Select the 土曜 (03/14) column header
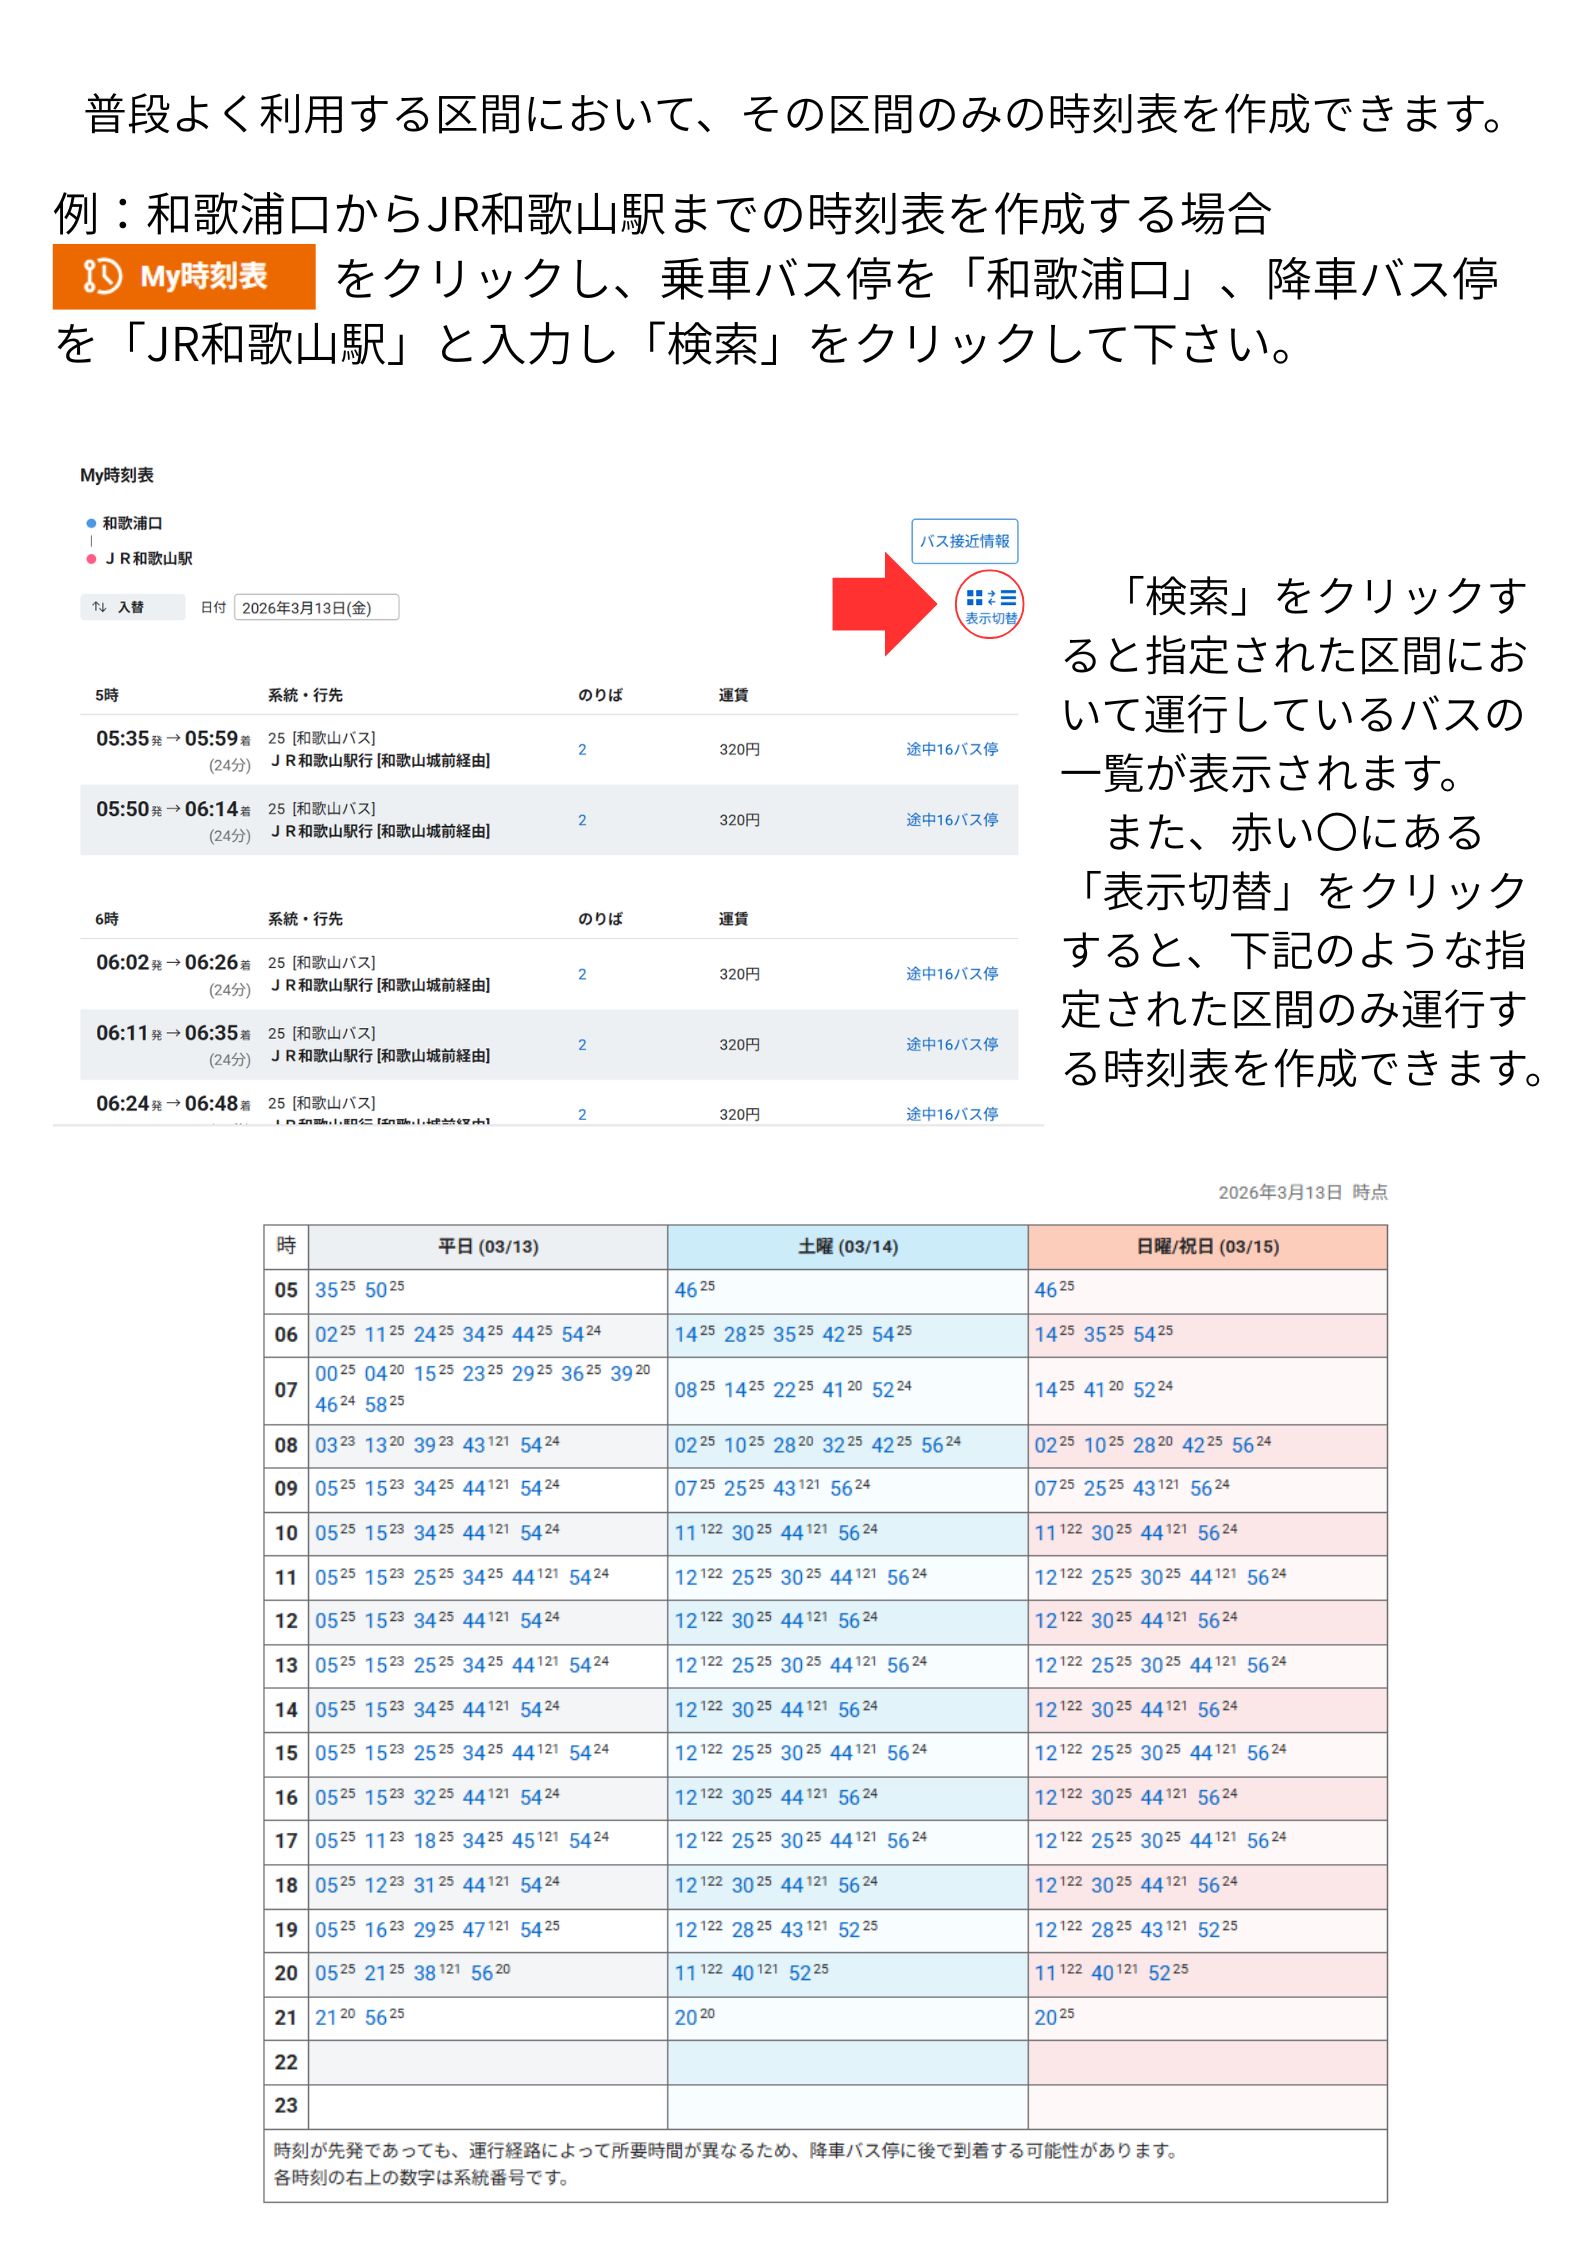The width and height of the screenshot is (1587, 2245). click(847, 1247)
